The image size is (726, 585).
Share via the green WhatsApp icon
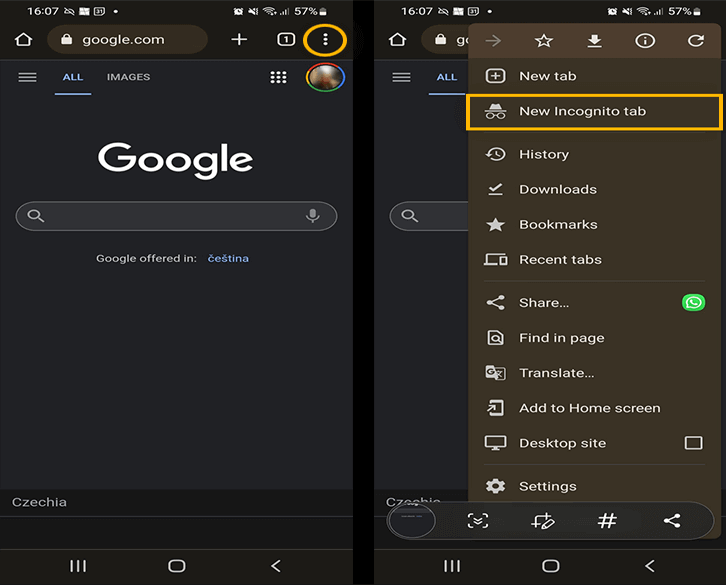click(693, 302)
